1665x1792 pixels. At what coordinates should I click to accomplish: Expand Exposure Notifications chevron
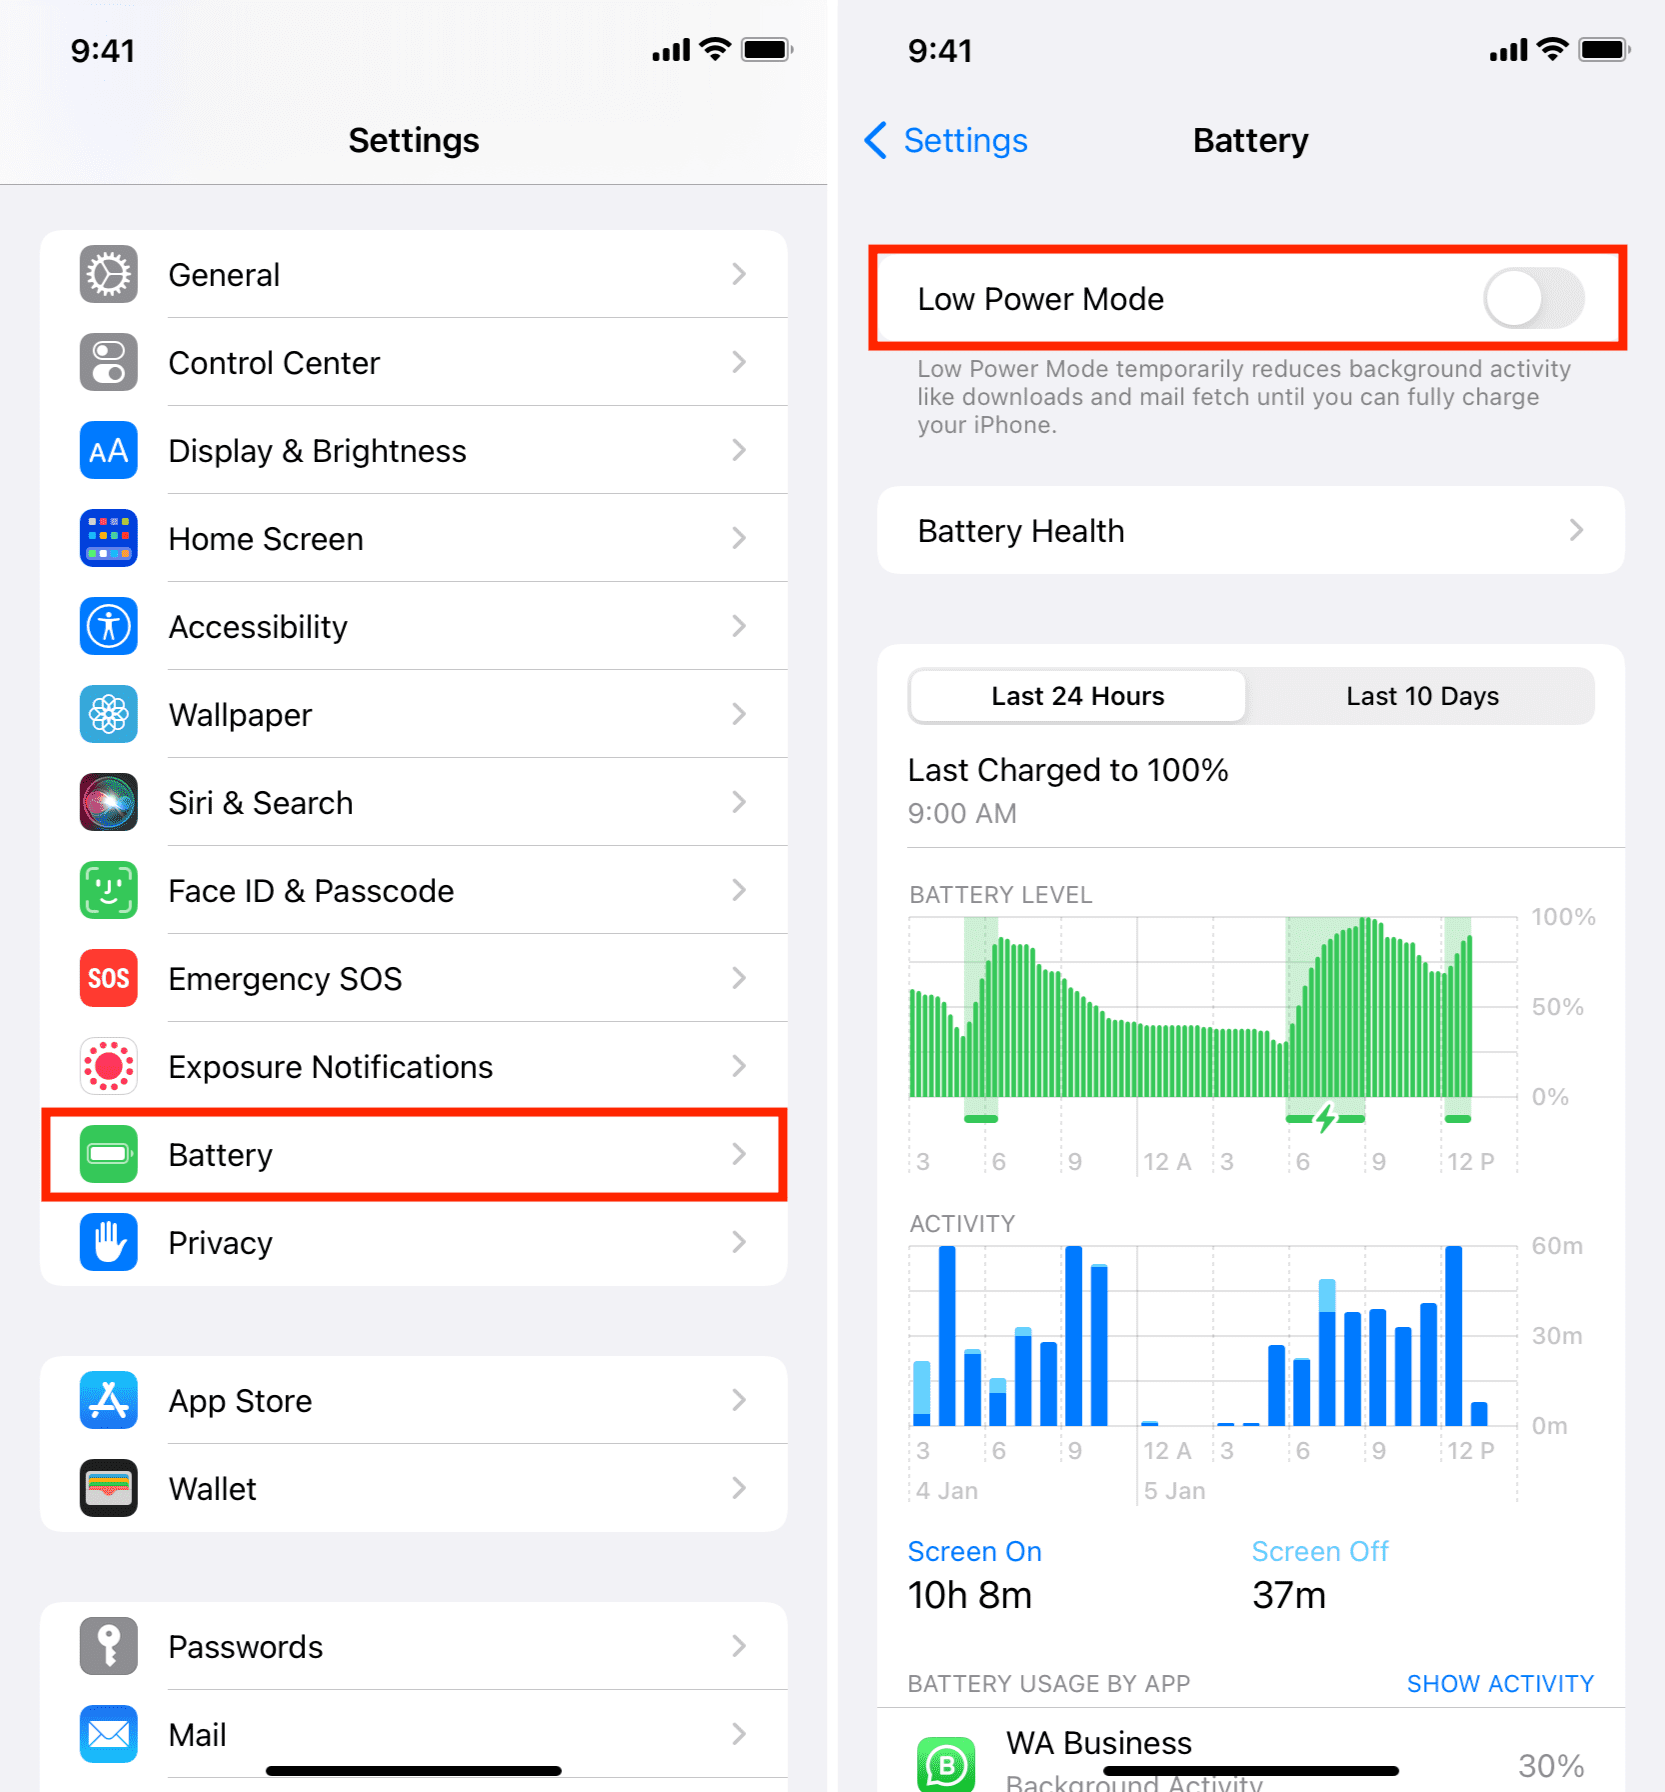pos(739,1066)
